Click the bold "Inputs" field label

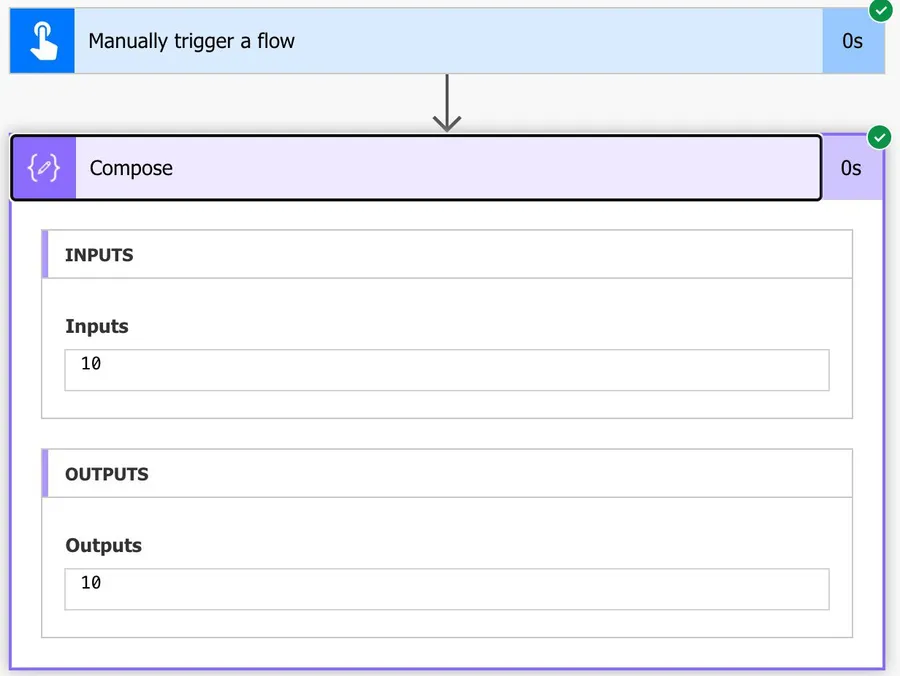97,326
